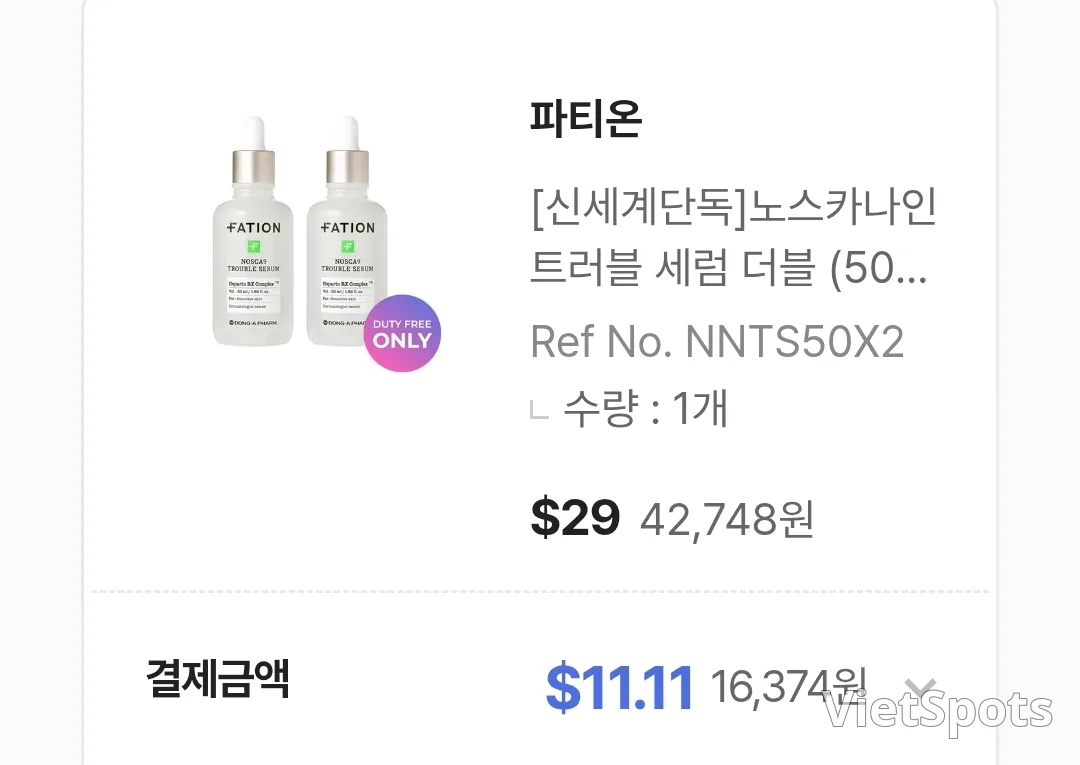This screenshot has height=765, width=1080.
Task: Click the $29 list price
Action: pyautogui.click(x=575, y=518)
